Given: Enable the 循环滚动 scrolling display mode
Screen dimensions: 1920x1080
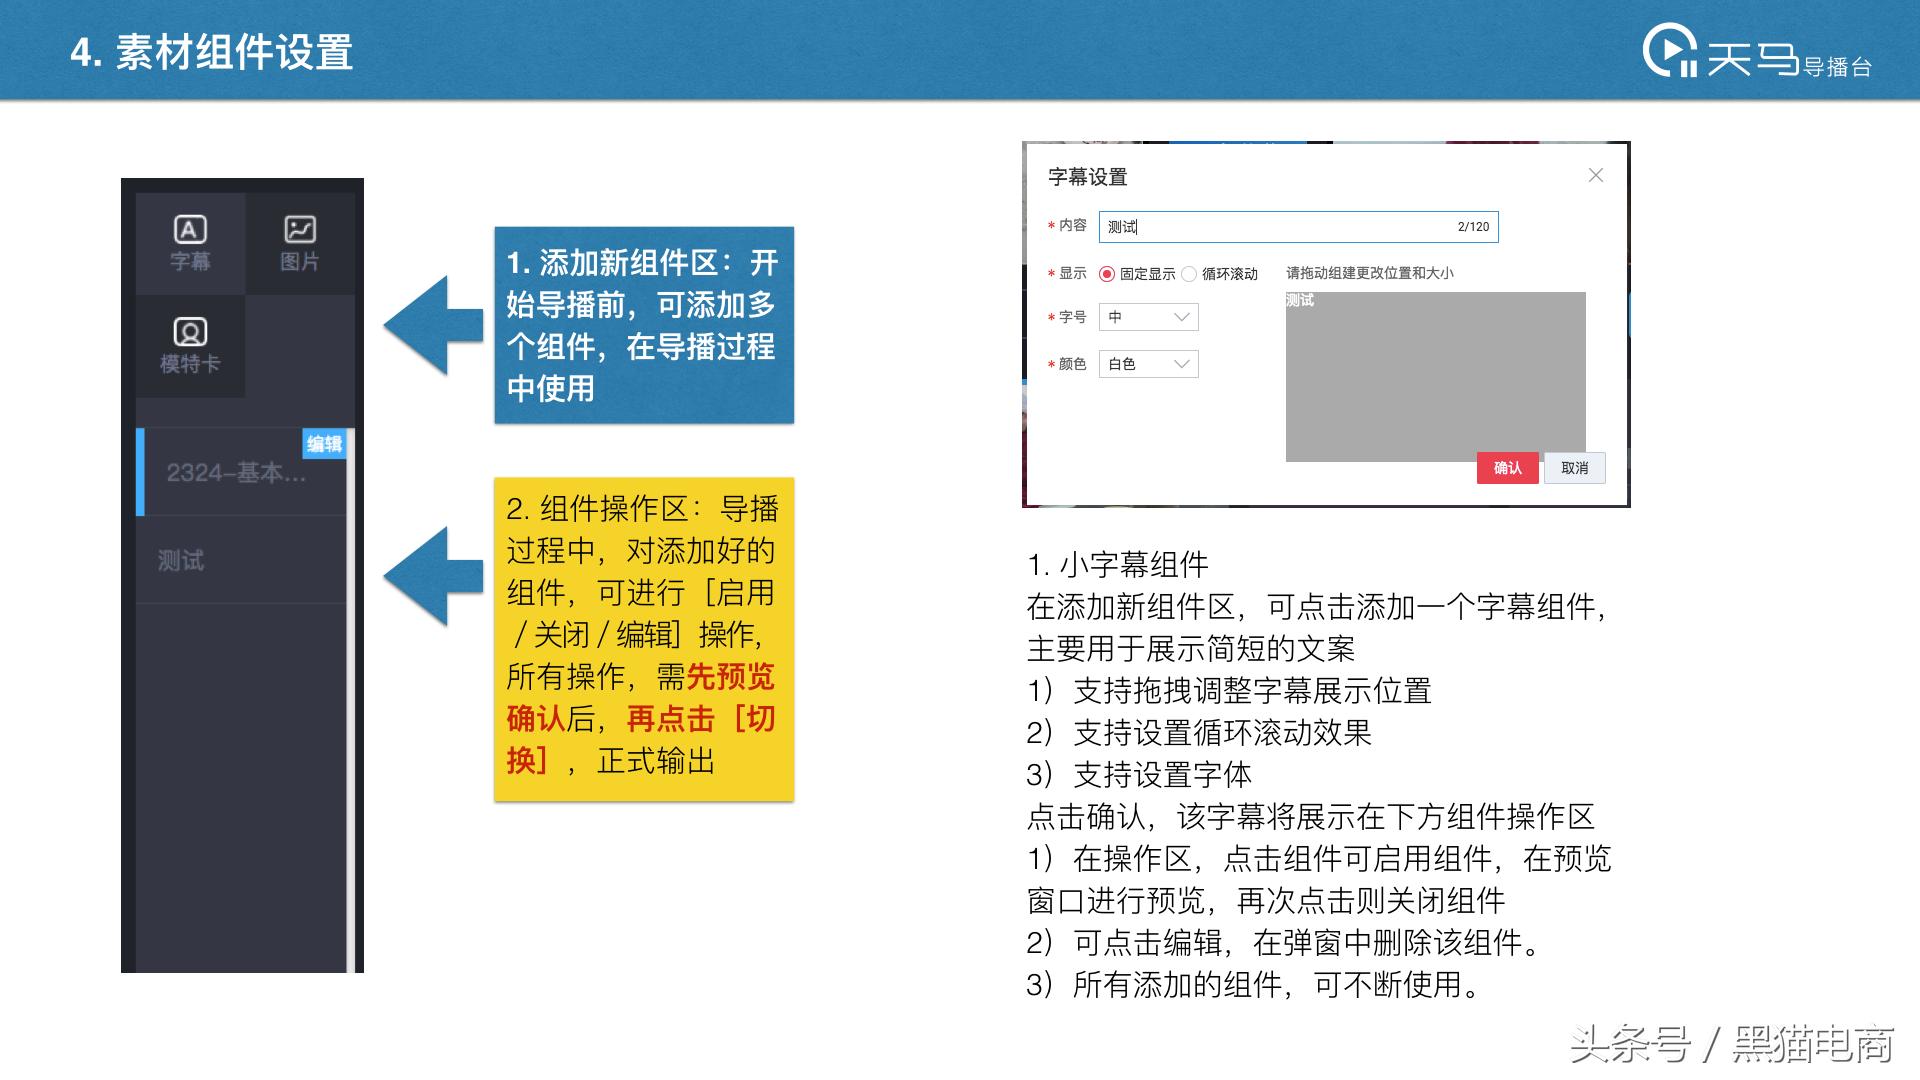Looking at the screenshot, I should coord(1190,271).
